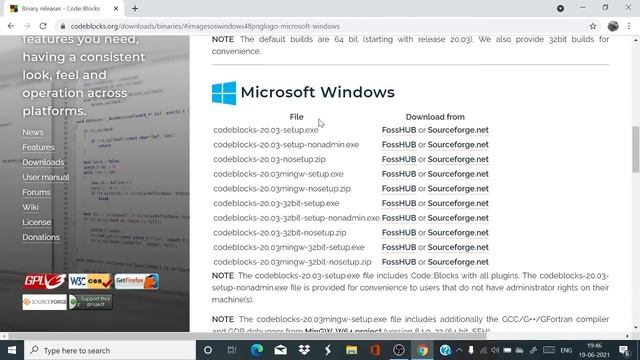Viewport: 640px width, 360px height.
Task: Select the file name codeblocks-20.03-nosetup.zip
Action: point(269,159)
